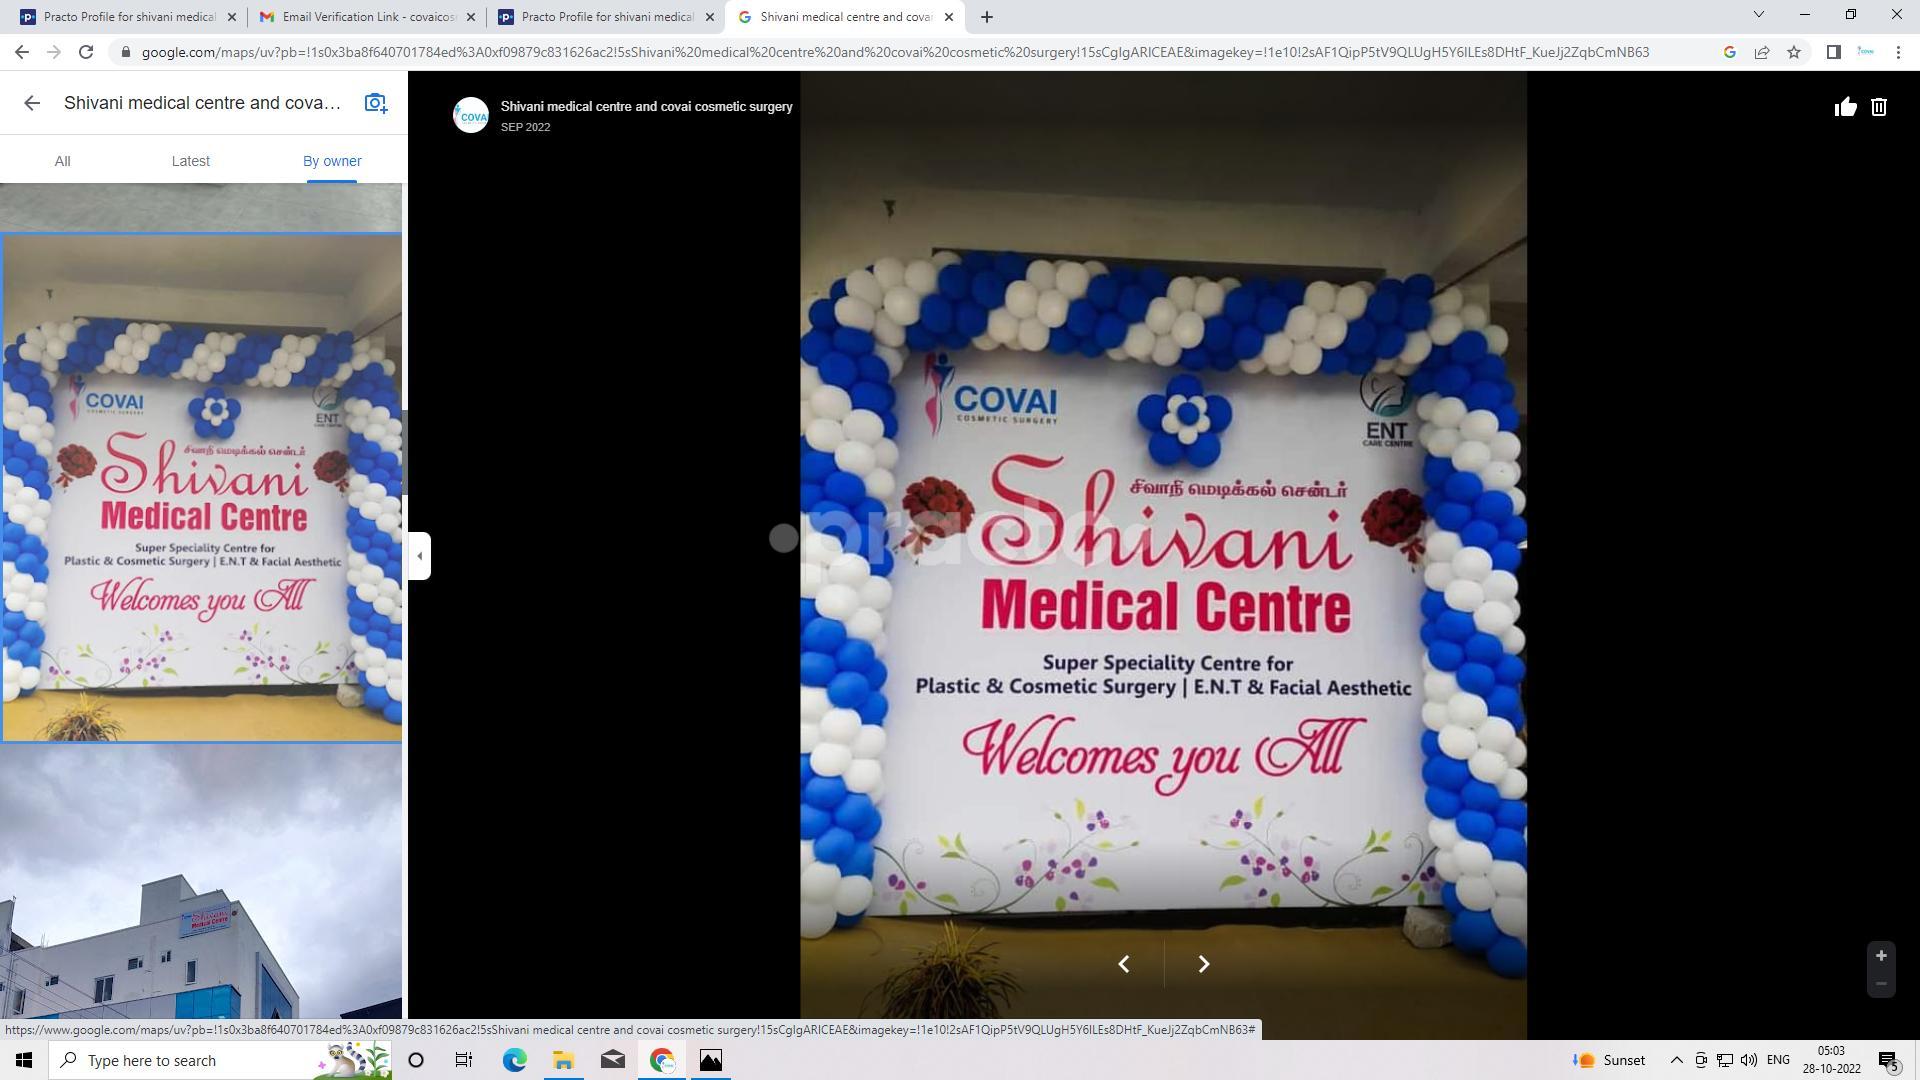Image resolution: width=1920 pixels, height=1080 pixels.
Task: Open the building exterior thumbnail
Action: tap(201, 882)
